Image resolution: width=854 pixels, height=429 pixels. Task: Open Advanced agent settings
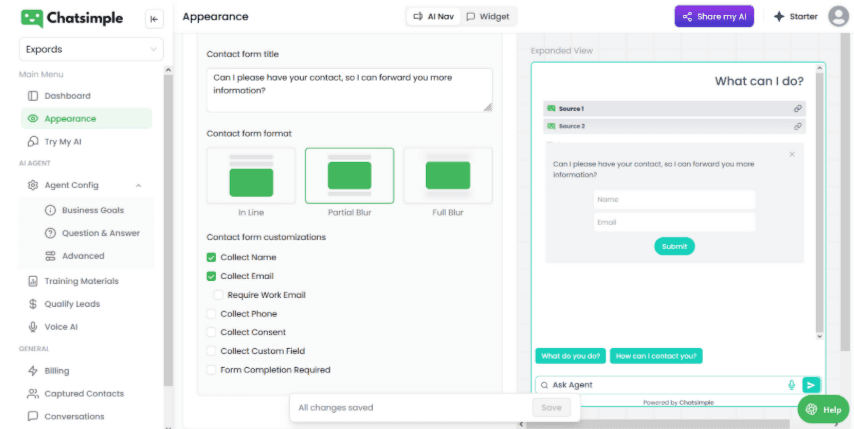(x=83, y=256)
